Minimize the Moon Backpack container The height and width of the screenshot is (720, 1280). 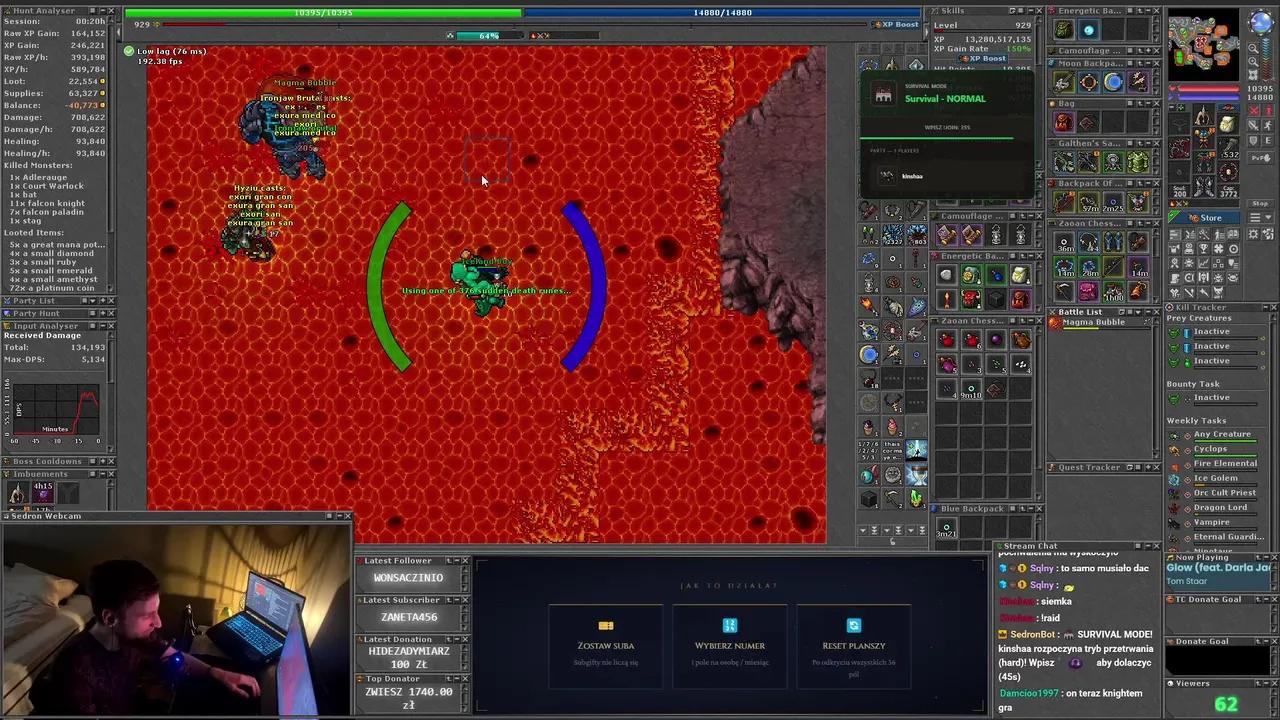(x=1147, y=63)
